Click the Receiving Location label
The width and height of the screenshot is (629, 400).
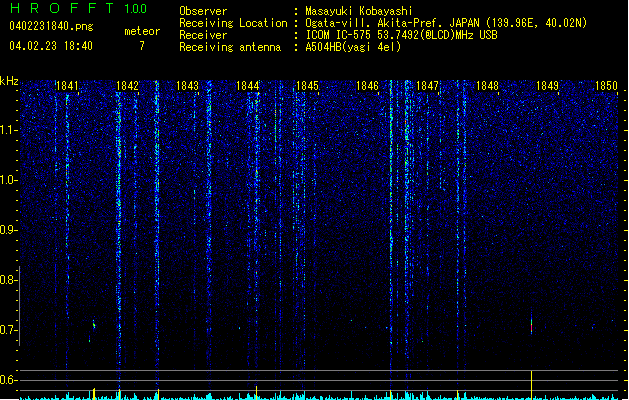[x=233, y=23]
